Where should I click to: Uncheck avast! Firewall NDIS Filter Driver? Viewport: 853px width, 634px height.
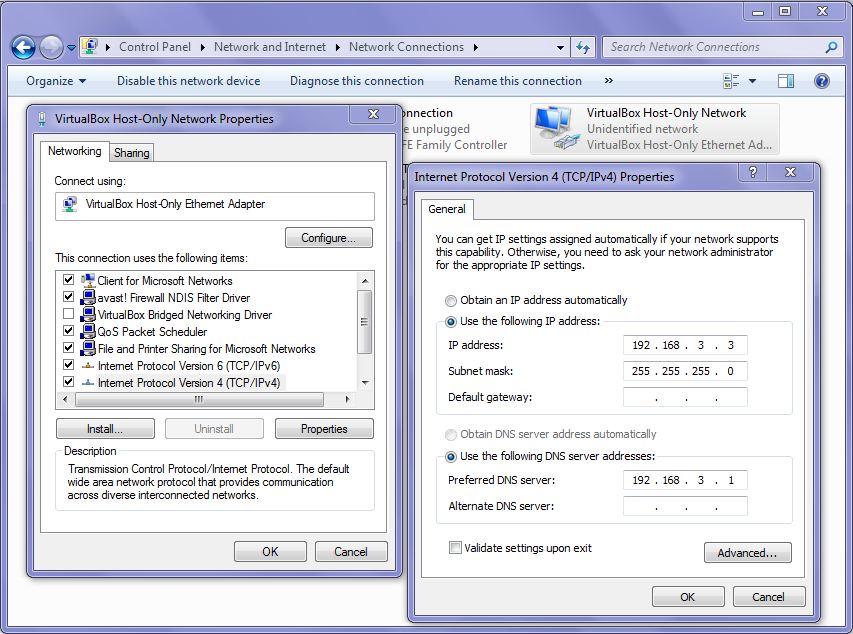[68, 297]
